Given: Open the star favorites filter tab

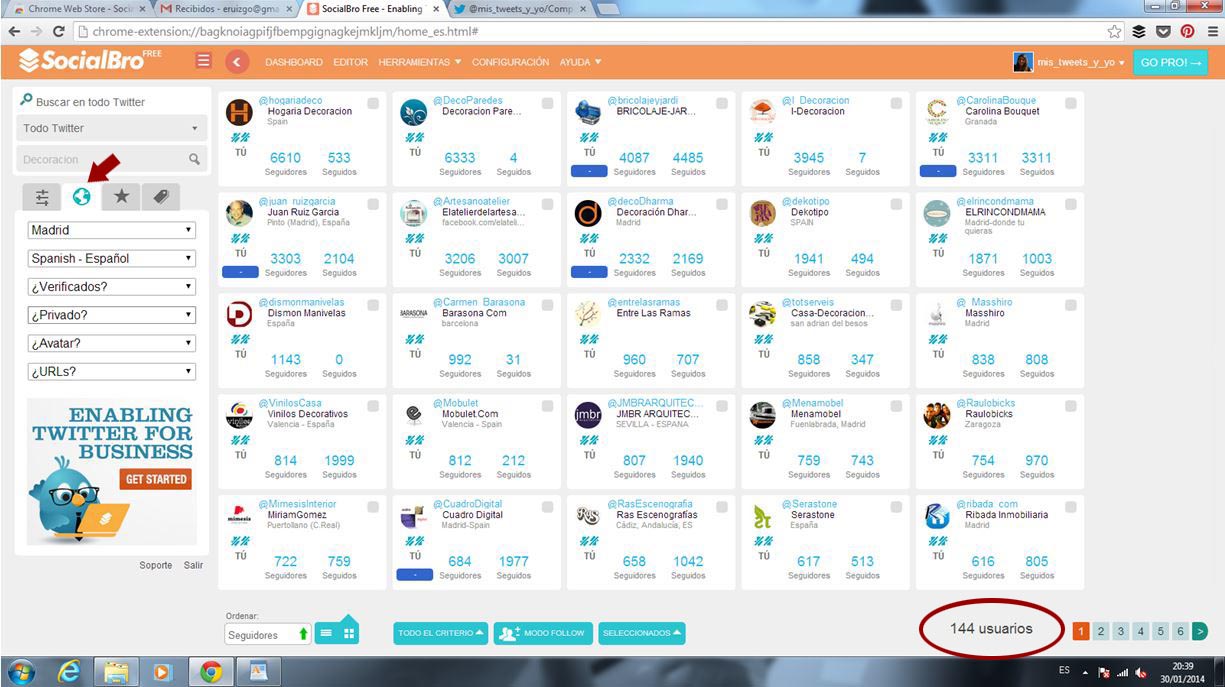Looking at the screenshot, I should (x=121, y=197).
